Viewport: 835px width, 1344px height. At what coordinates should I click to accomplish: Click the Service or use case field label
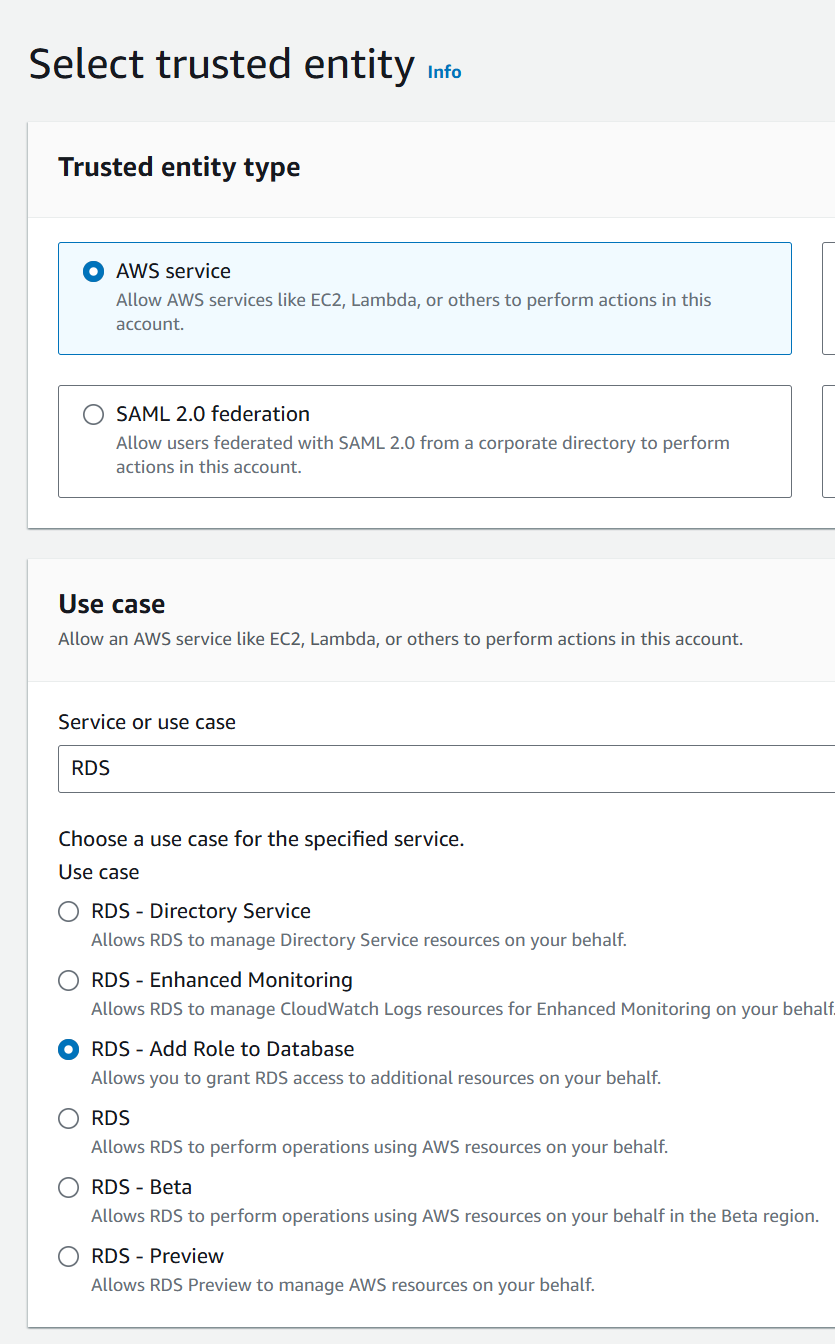(147, 722)
